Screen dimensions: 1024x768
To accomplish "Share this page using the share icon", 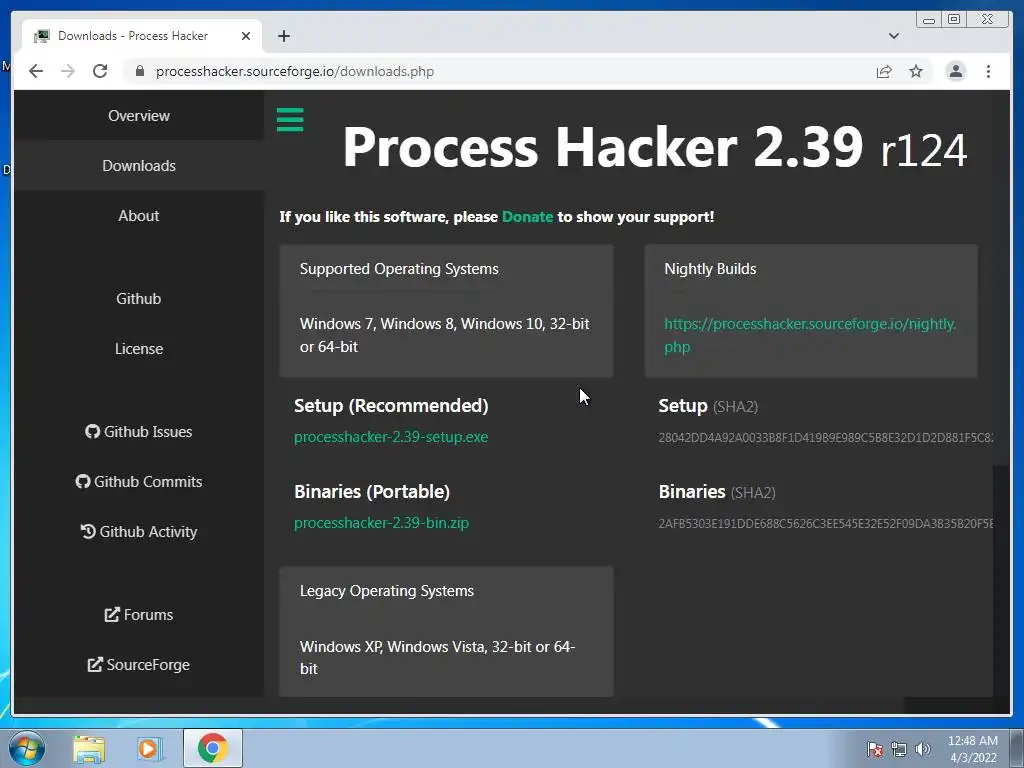I will (x=884, y=71).
